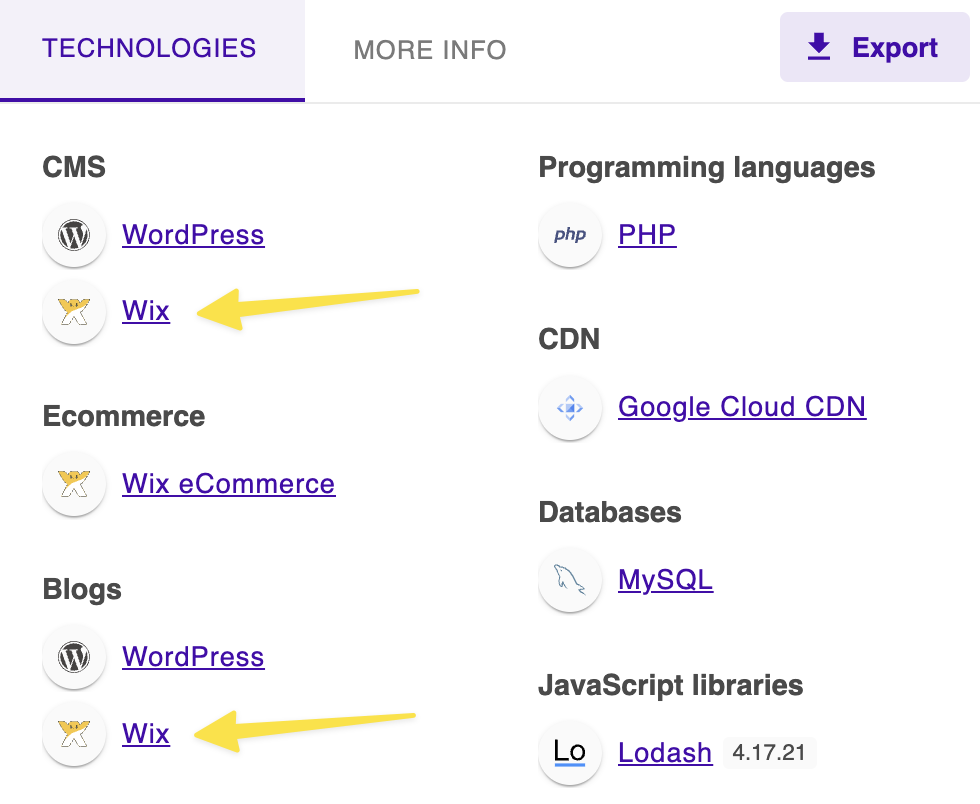Viewport: 980px width, 804px height.
Task: Click the Google Cloud CDN icon
Action: click(x=570, y=408)
